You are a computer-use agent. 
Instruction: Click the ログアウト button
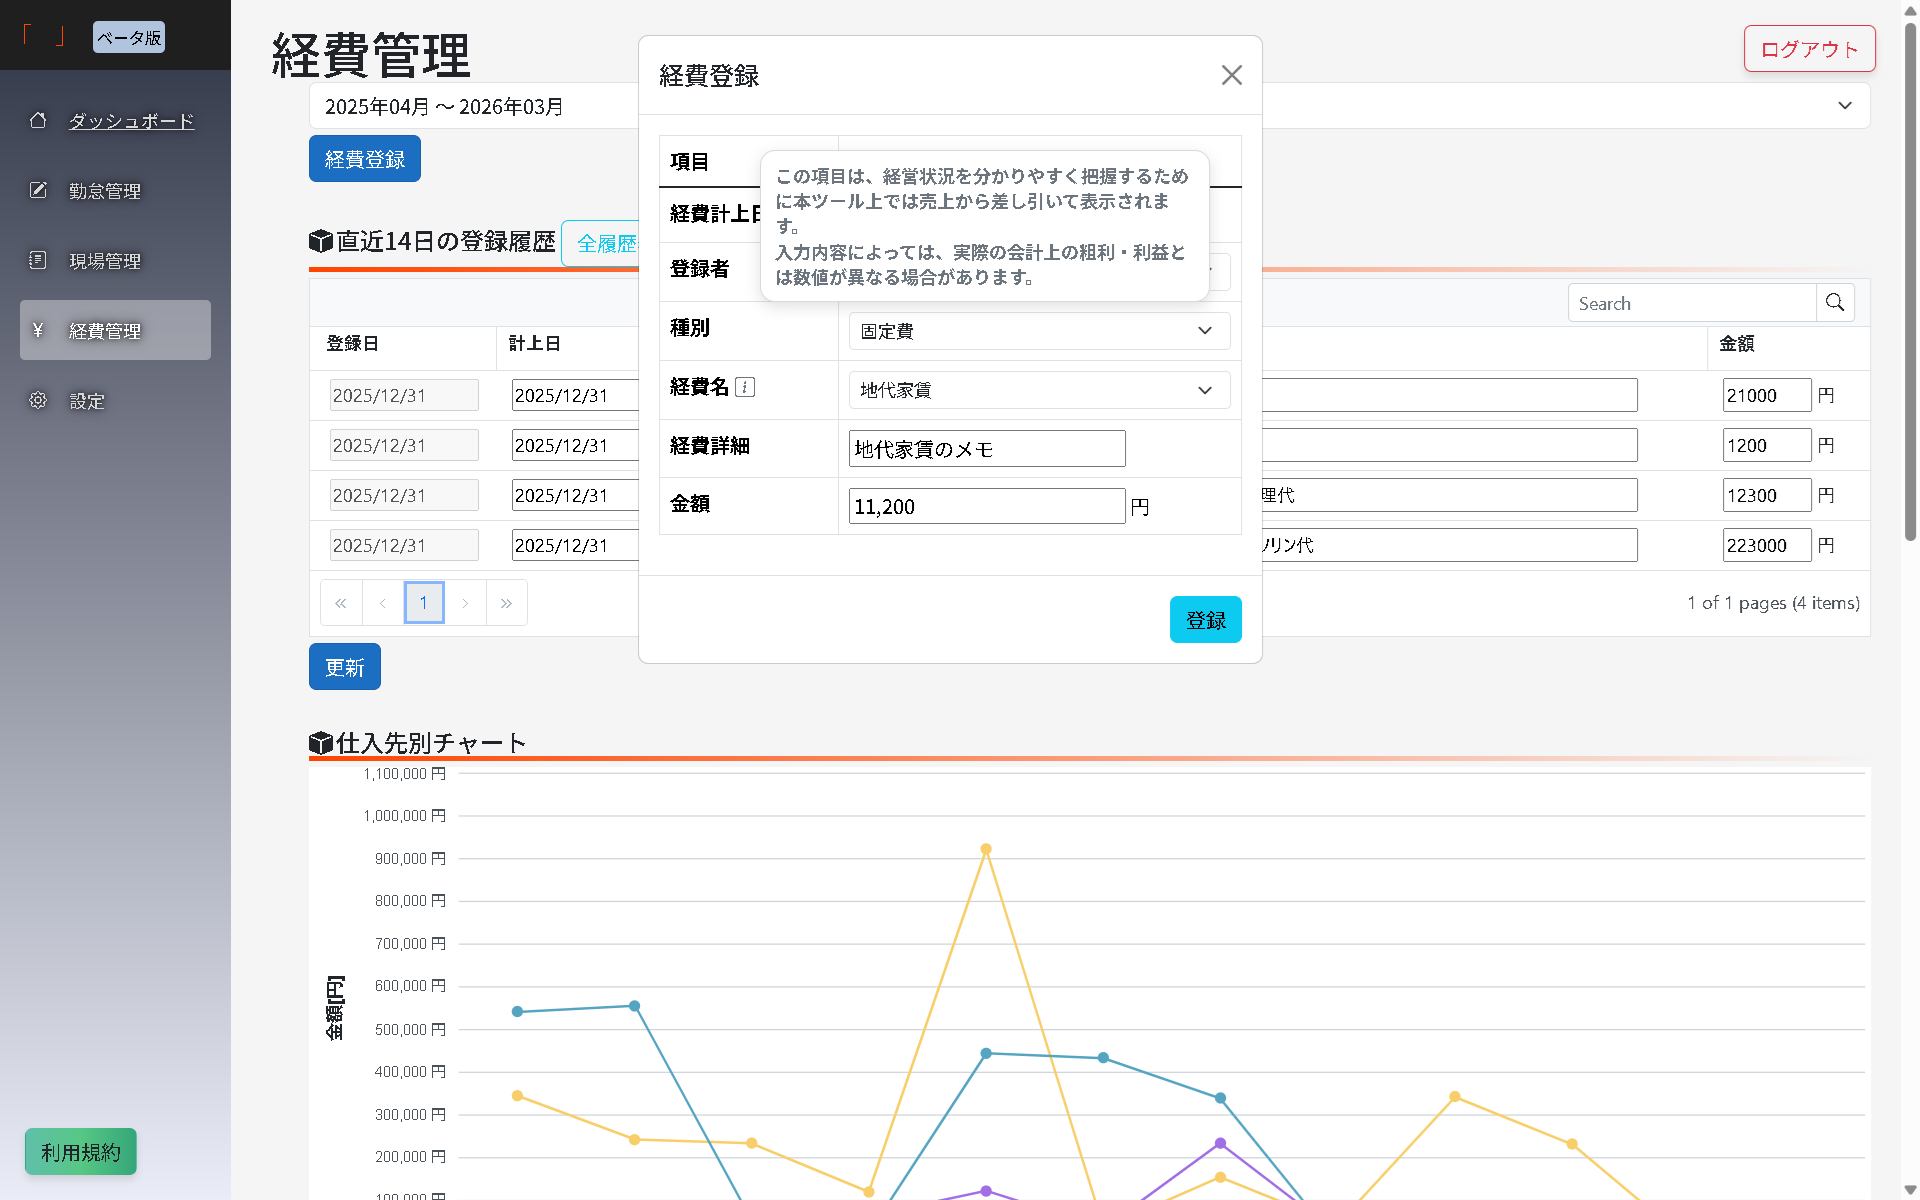[x=1808, y=48]
